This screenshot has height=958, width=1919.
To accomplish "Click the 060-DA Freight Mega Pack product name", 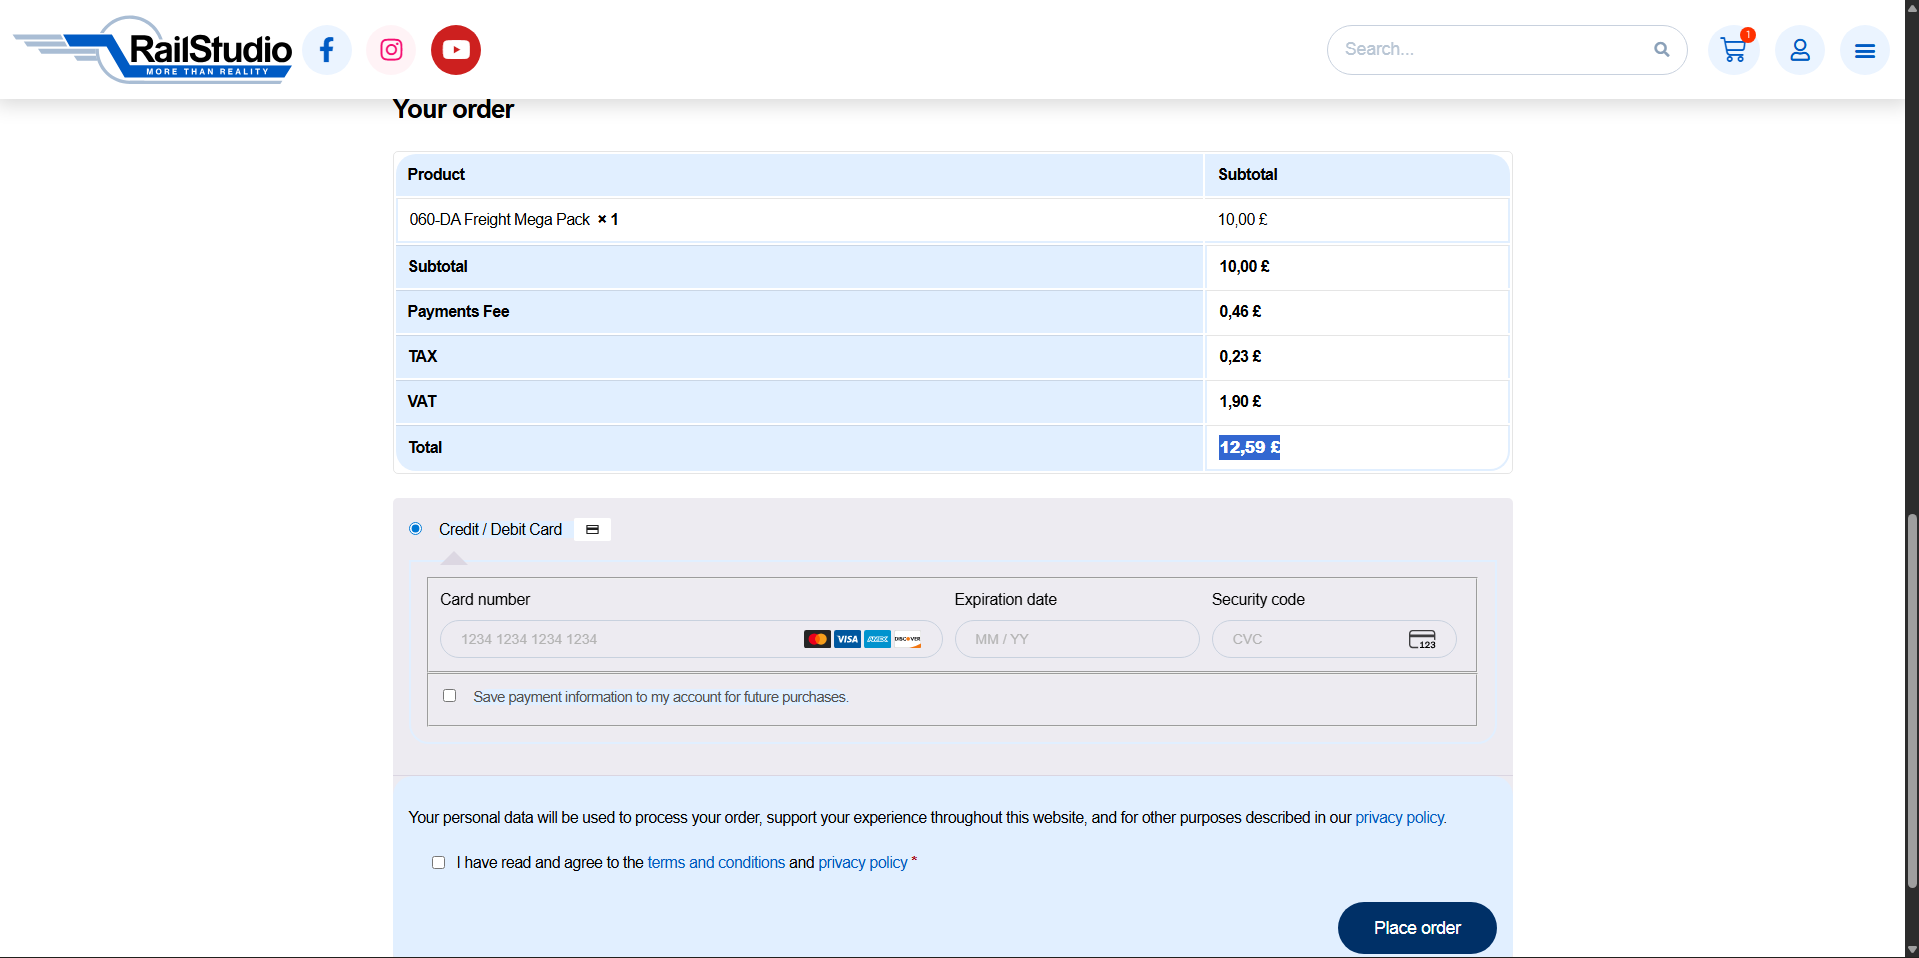I will pyautogui.click(x=500, y=219).
